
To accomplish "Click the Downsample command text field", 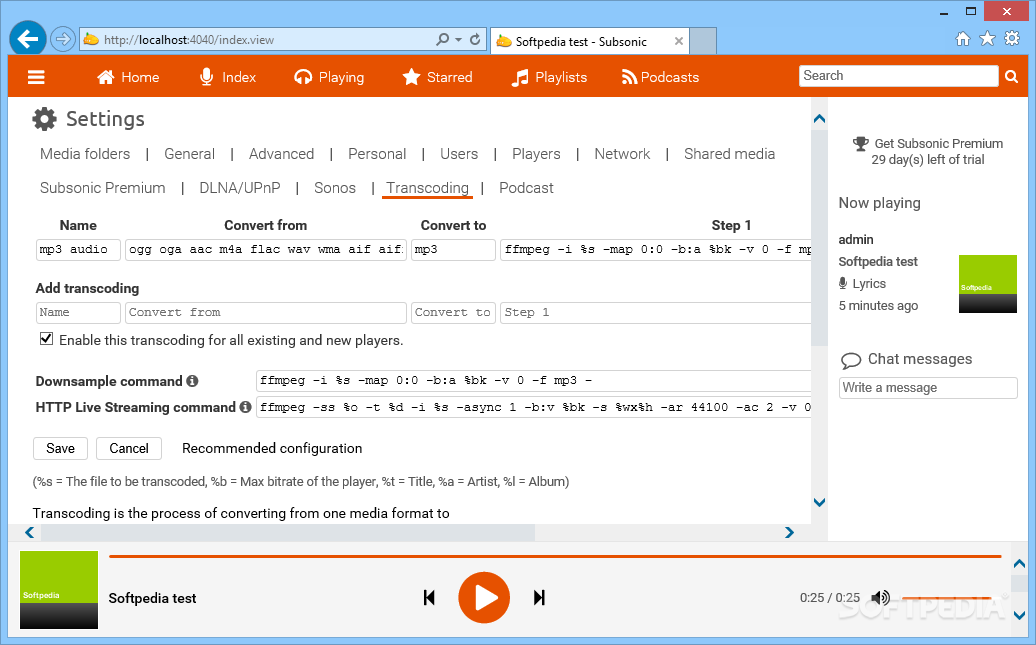I will pyautogui.click(x=534, y=381).
